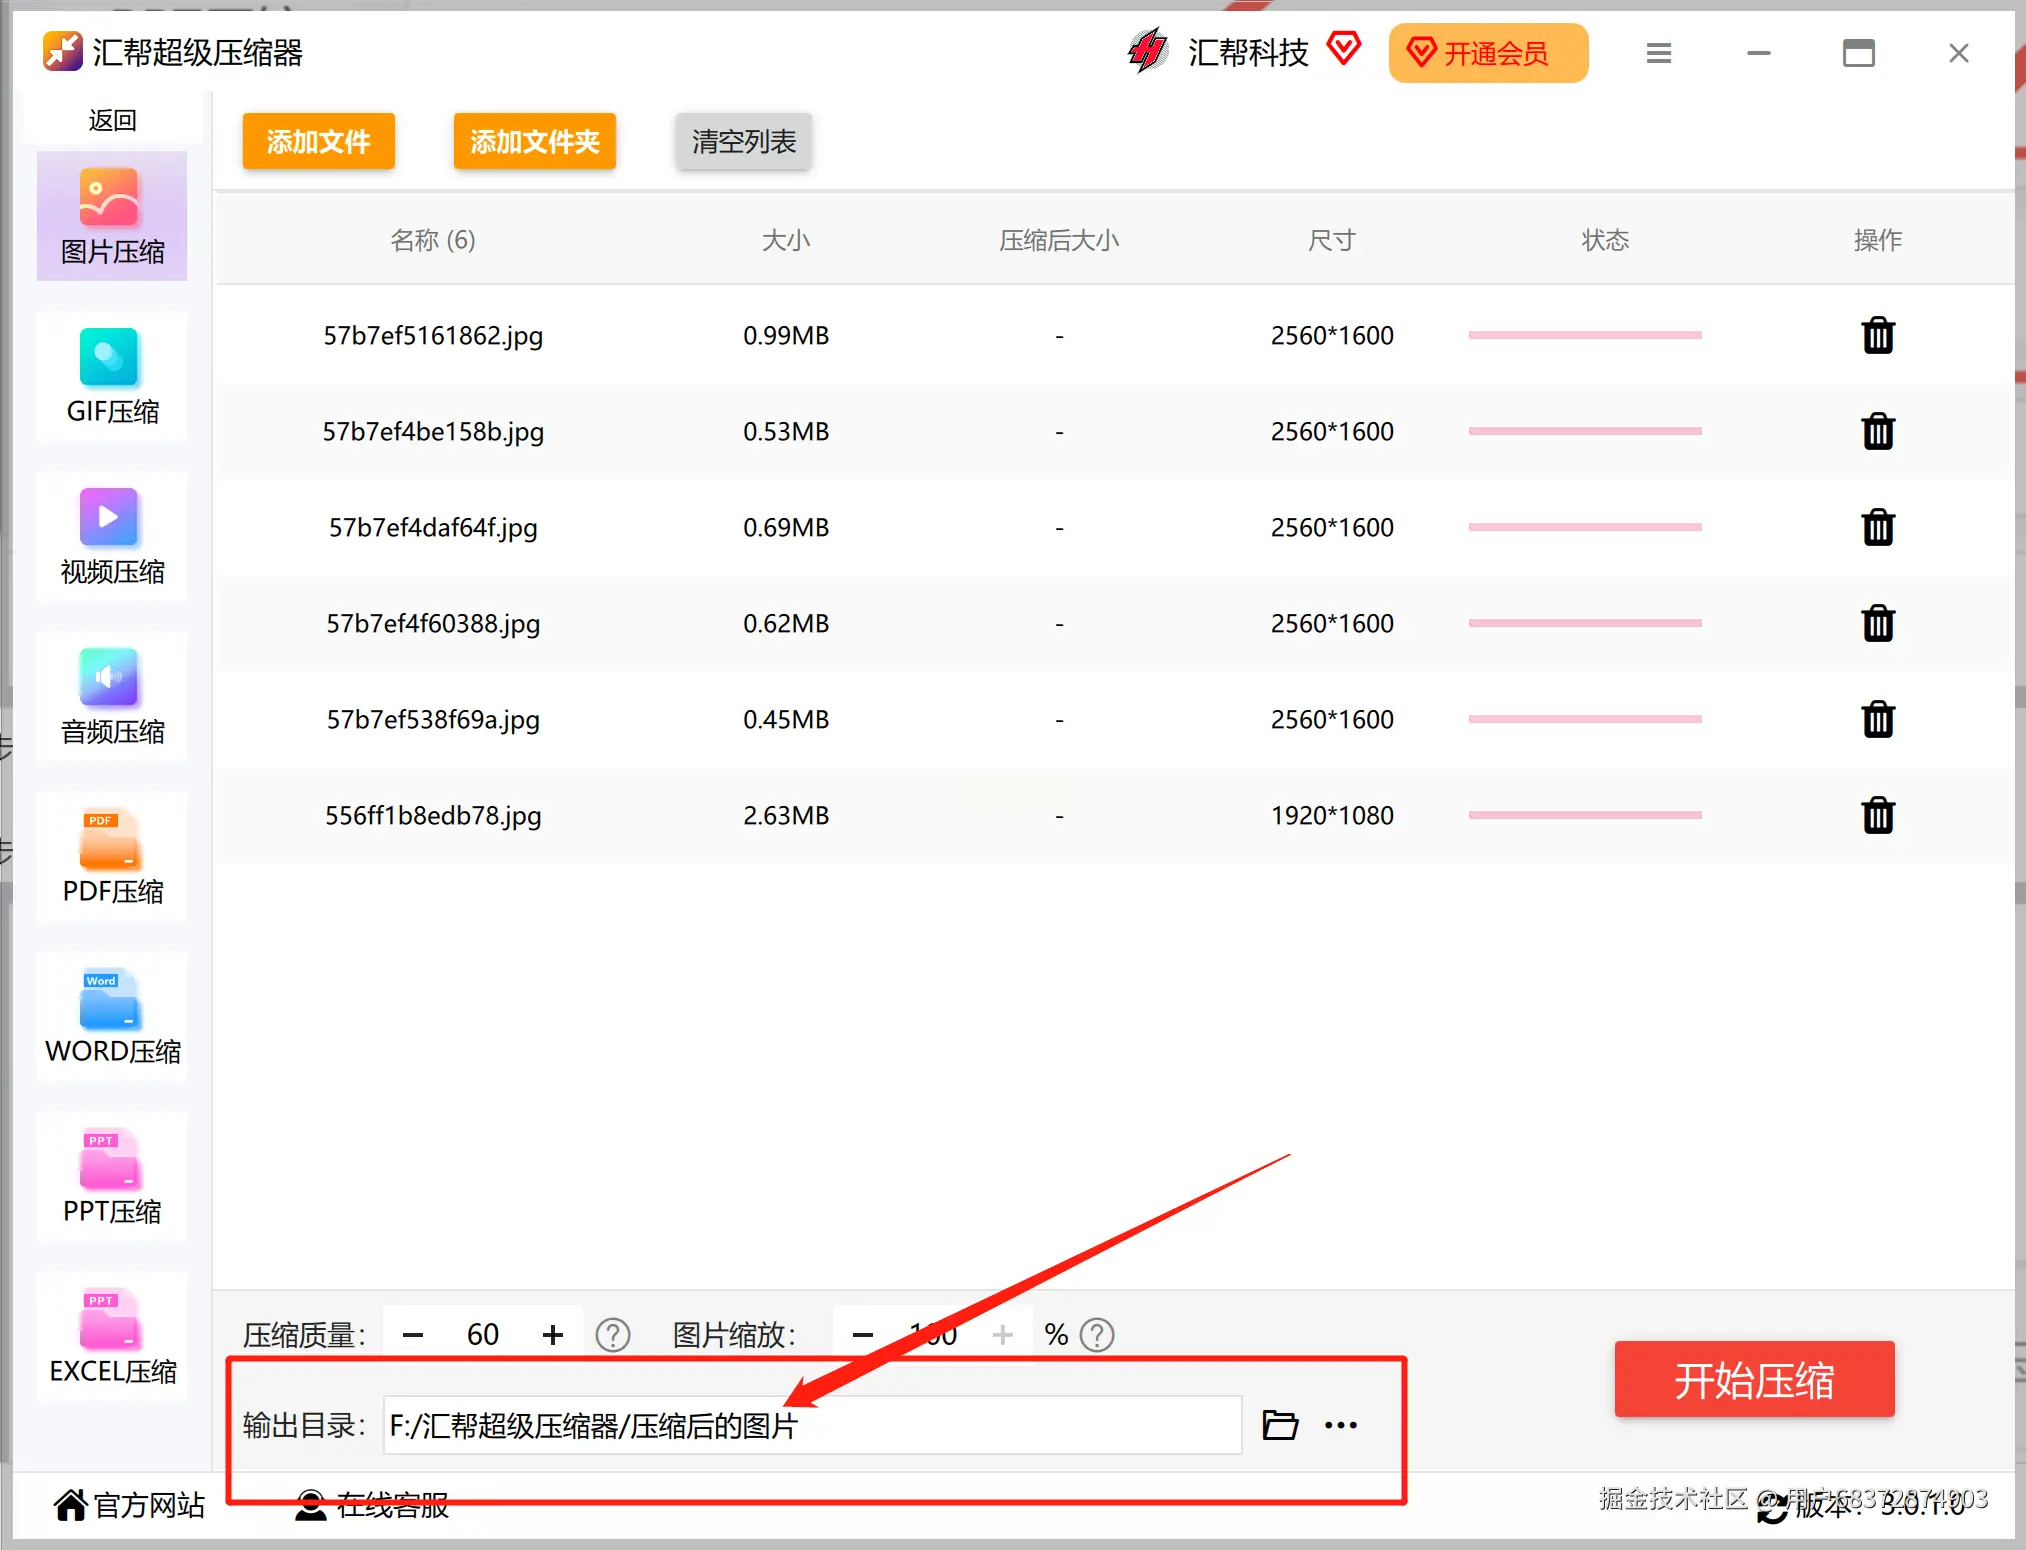The height and width of the screenshot is (1550, 2026).
Task: Click the three-dots browse button for the output directory
Action: [1341, 1425]
